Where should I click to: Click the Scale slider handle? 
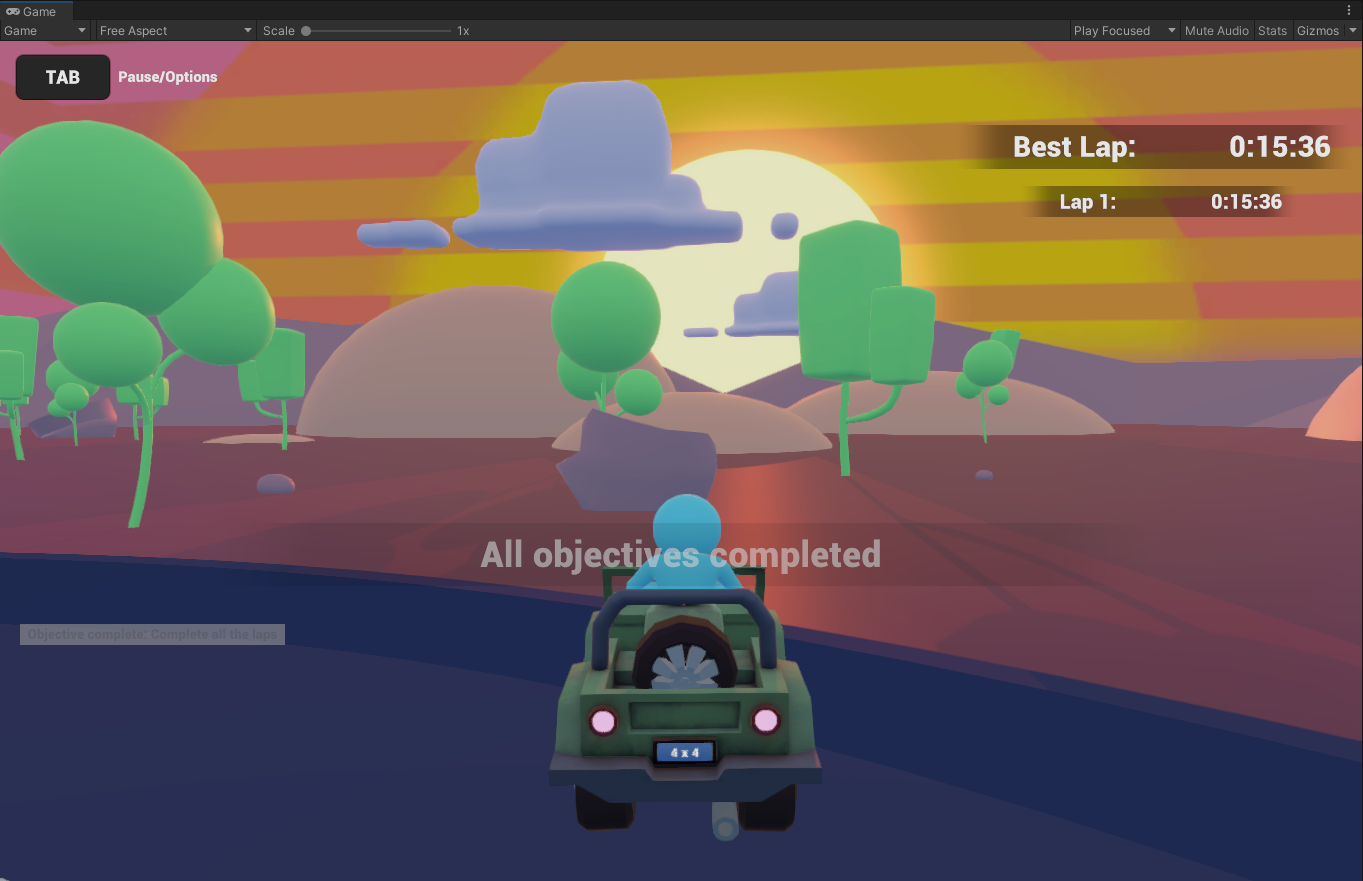306,30
